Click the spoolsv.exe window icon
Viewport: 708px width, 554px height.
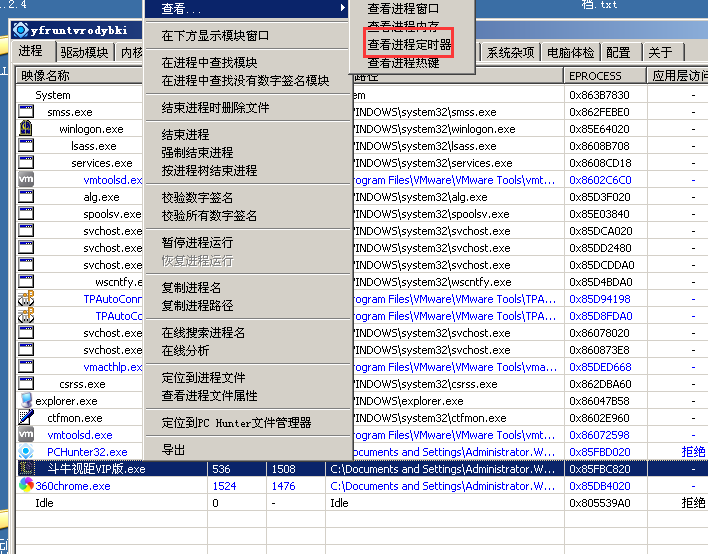point(26,214)
